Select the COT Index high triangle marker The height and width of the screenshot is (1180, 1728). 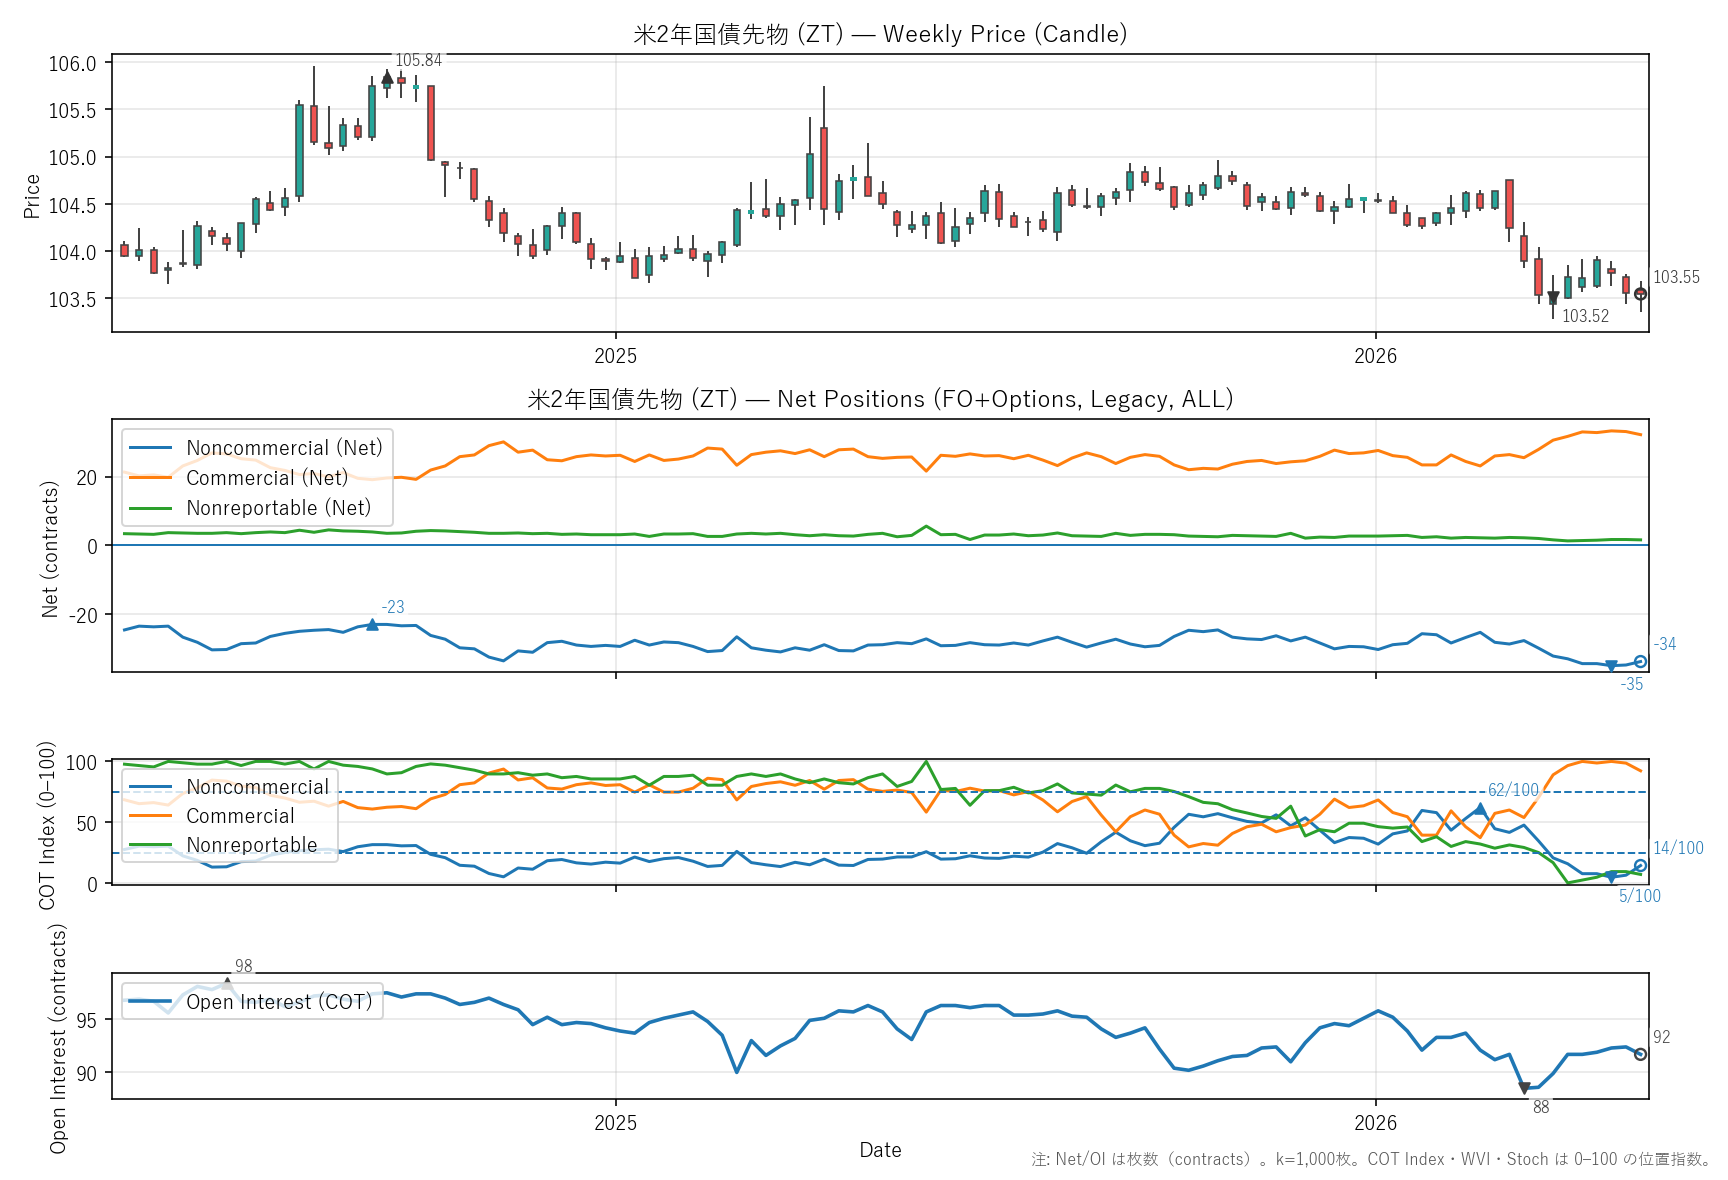1481,808
